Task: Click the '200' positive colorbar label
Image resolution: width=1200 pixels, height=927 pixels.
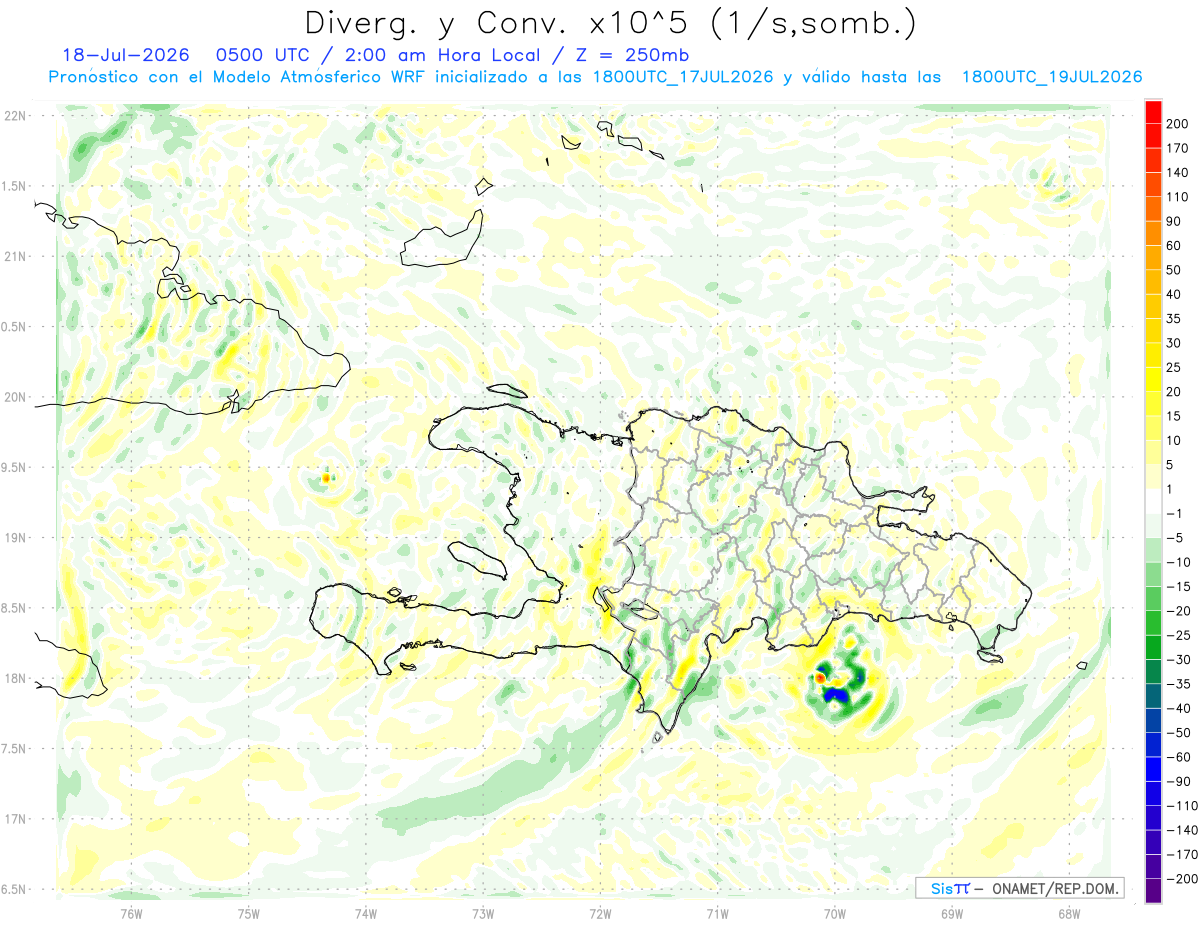Action: coord(1177,123)
